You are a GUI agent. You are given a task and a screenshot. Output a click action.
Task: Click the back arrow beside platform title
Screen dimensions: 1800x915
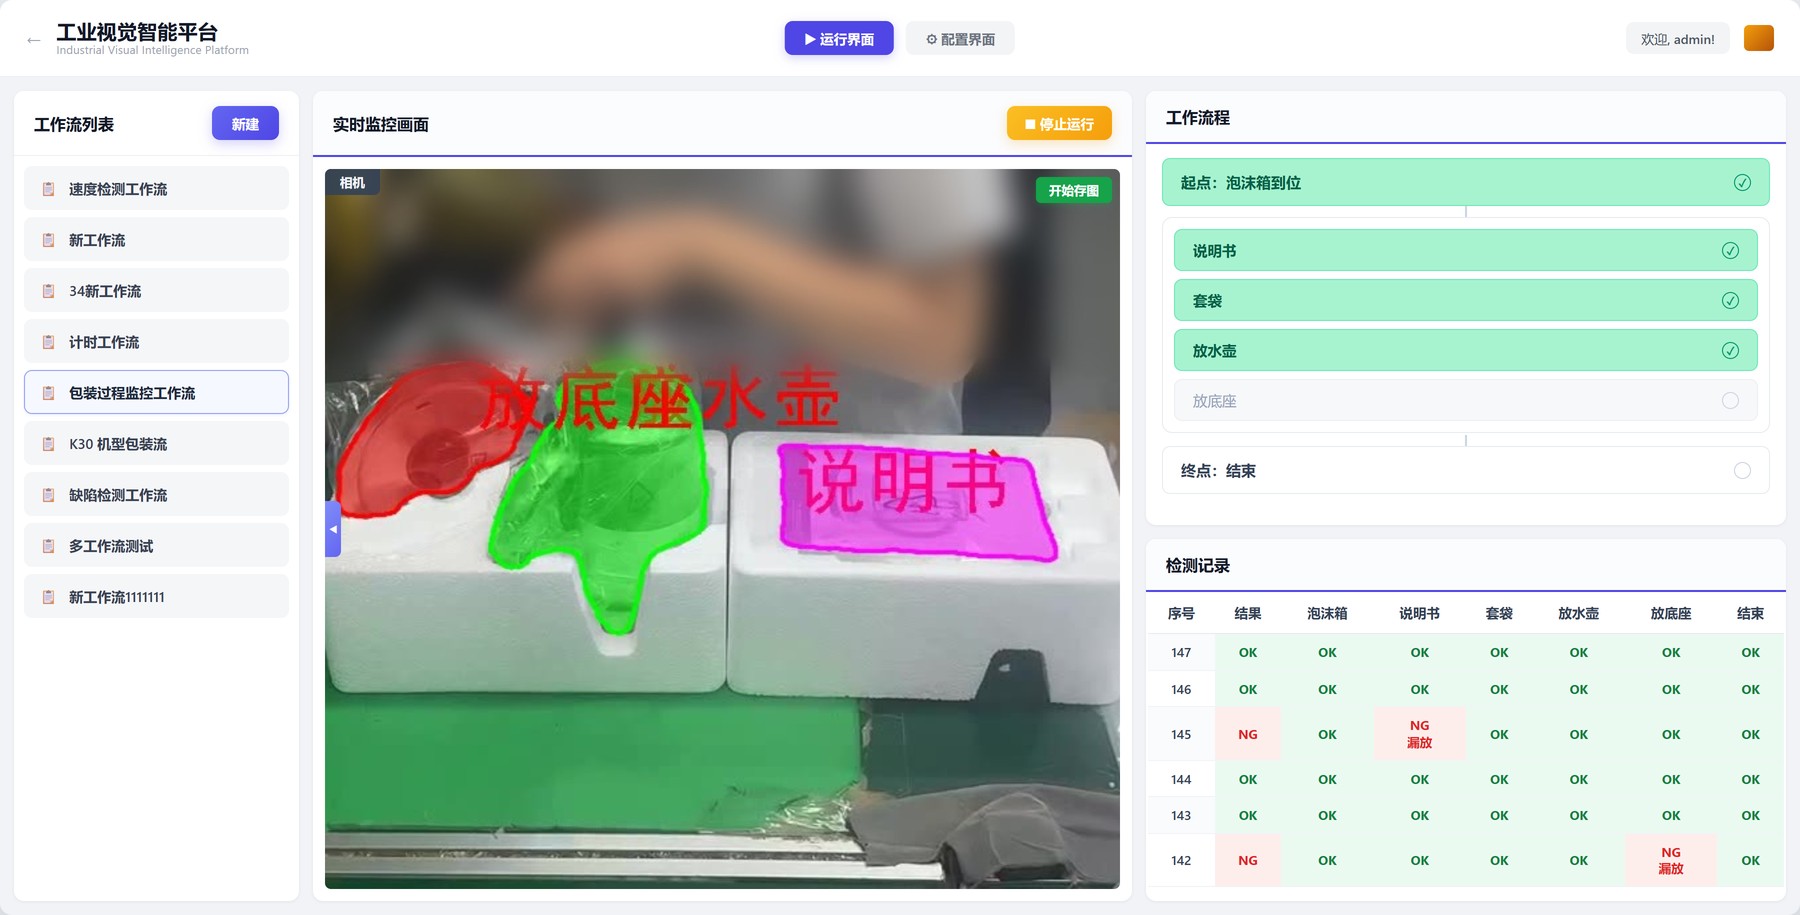point(34,40)
